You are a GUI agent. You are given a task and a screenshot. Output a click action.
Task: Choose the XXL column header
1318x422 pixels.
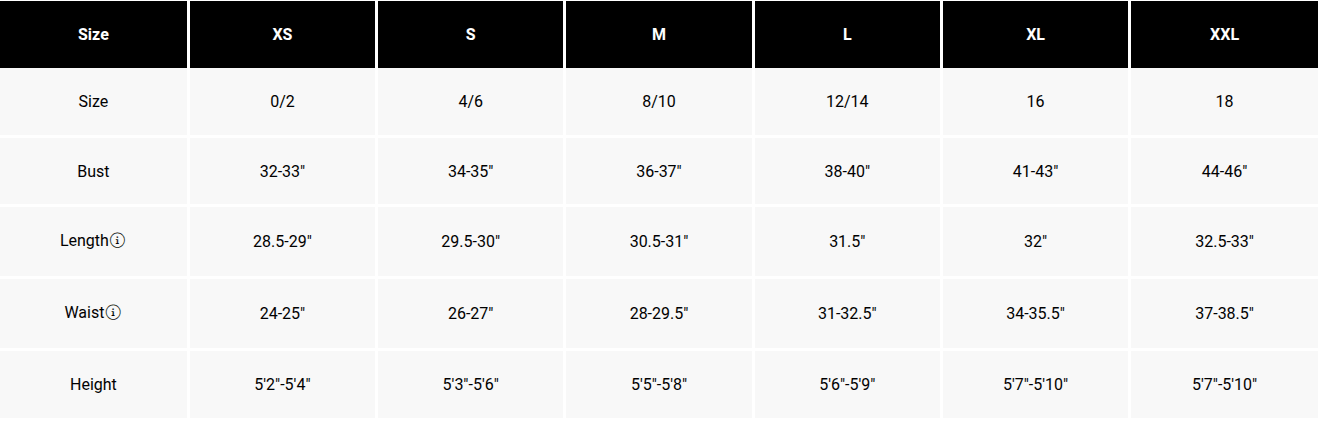[1224, 34]
